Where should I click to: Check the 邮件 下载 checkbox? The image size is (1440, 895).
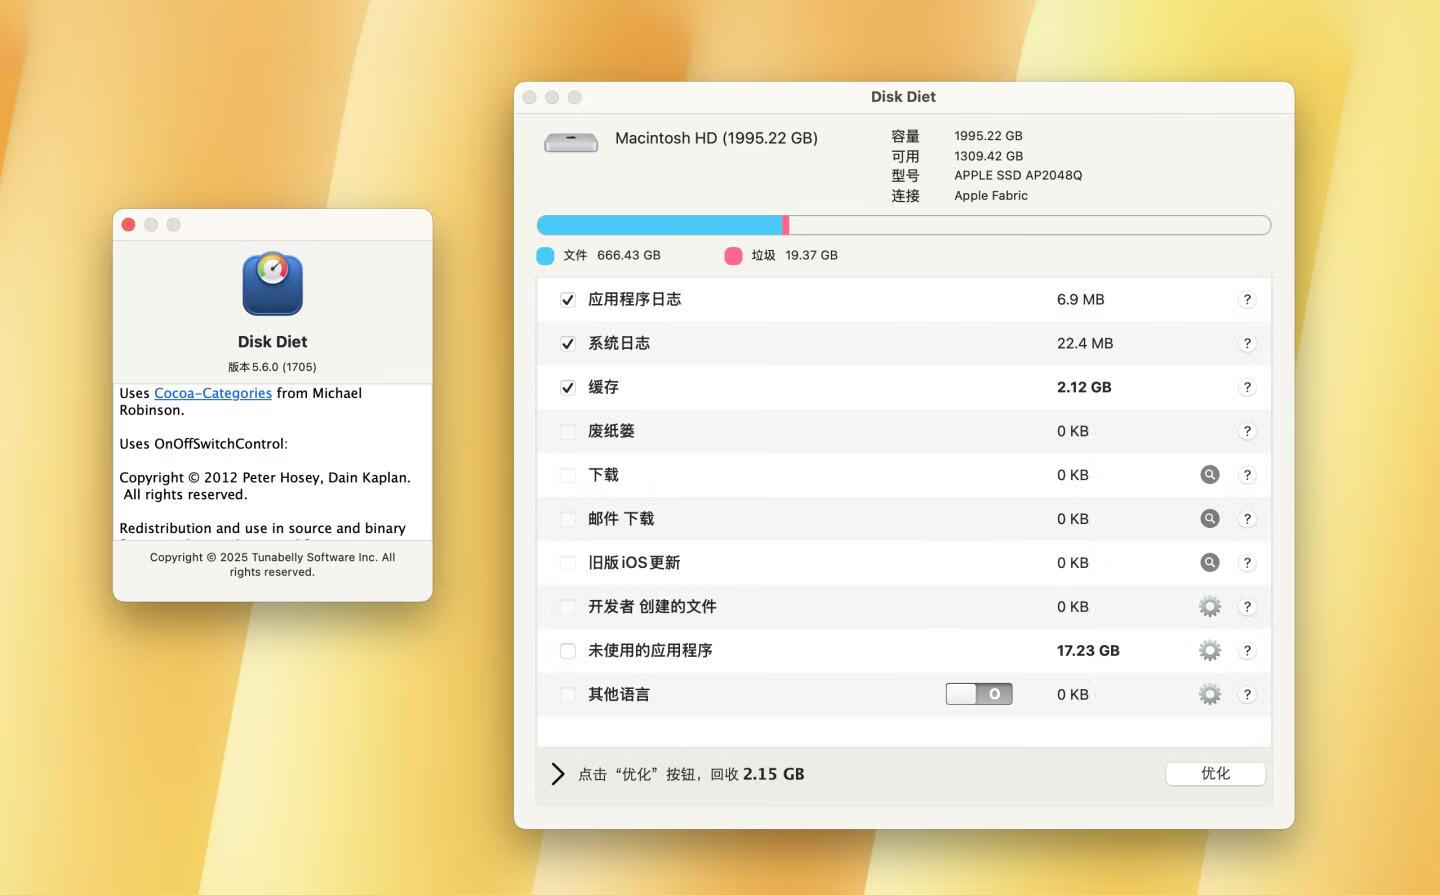568,520
